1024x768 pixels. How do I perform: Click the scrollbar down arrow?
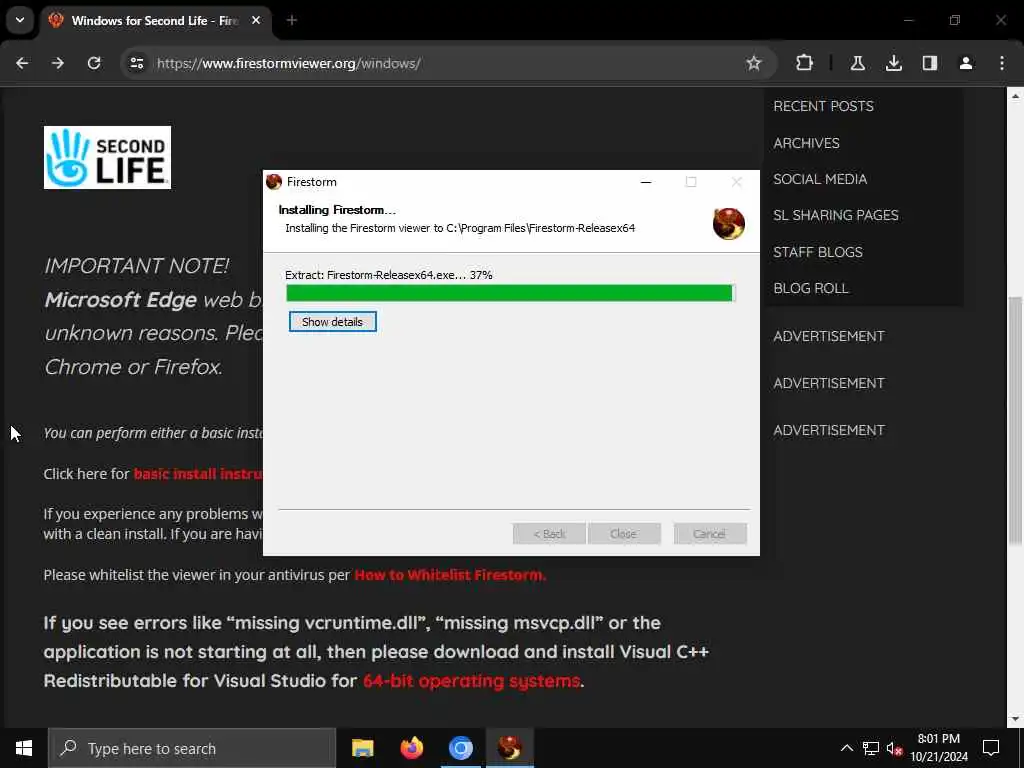coord(1015,719)
